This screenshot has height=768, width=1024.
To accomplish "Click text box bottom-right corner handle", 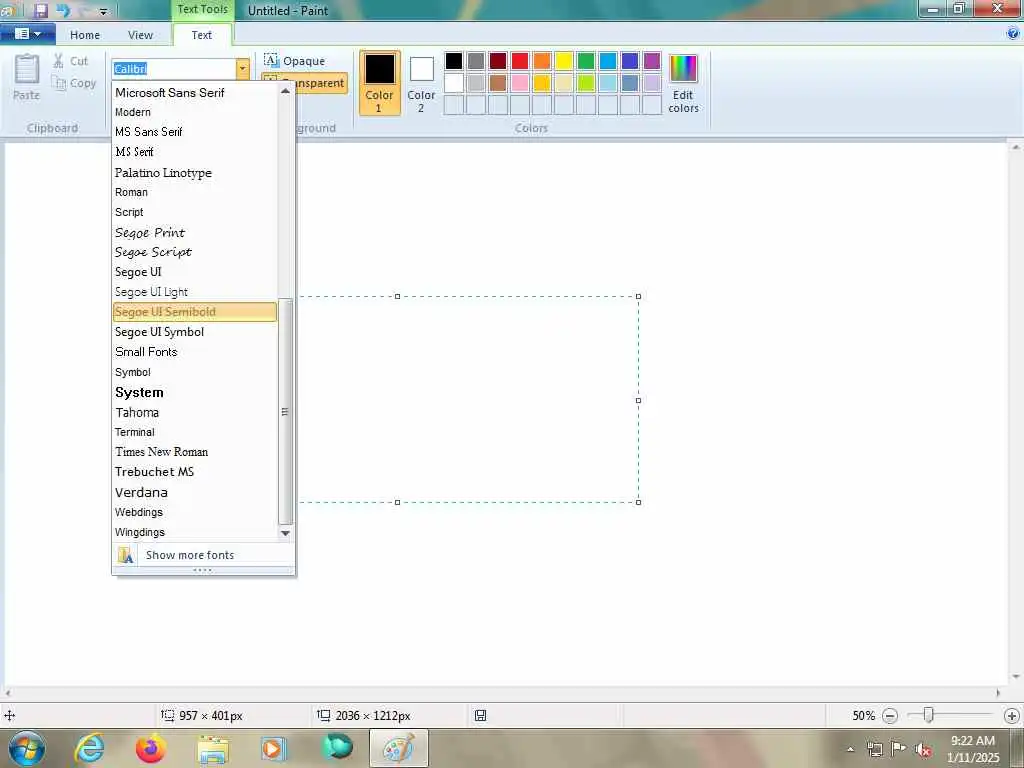I will click(x=638, y=502).
